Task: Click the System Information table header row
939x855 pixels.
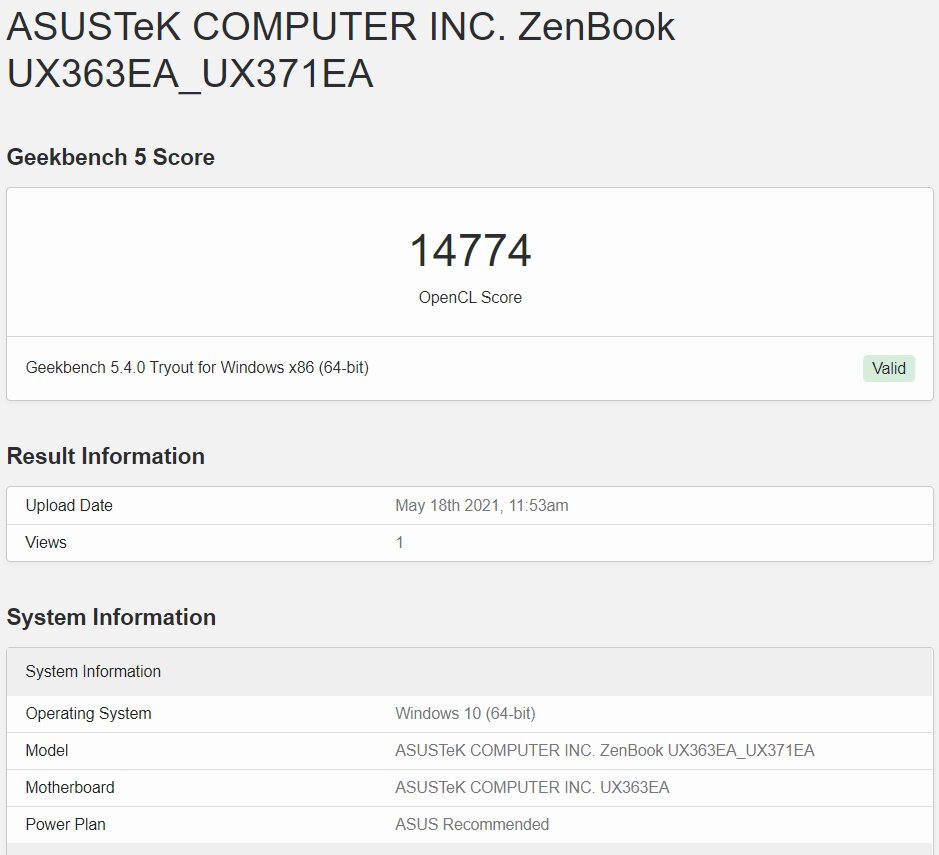Action: point(470,672)
